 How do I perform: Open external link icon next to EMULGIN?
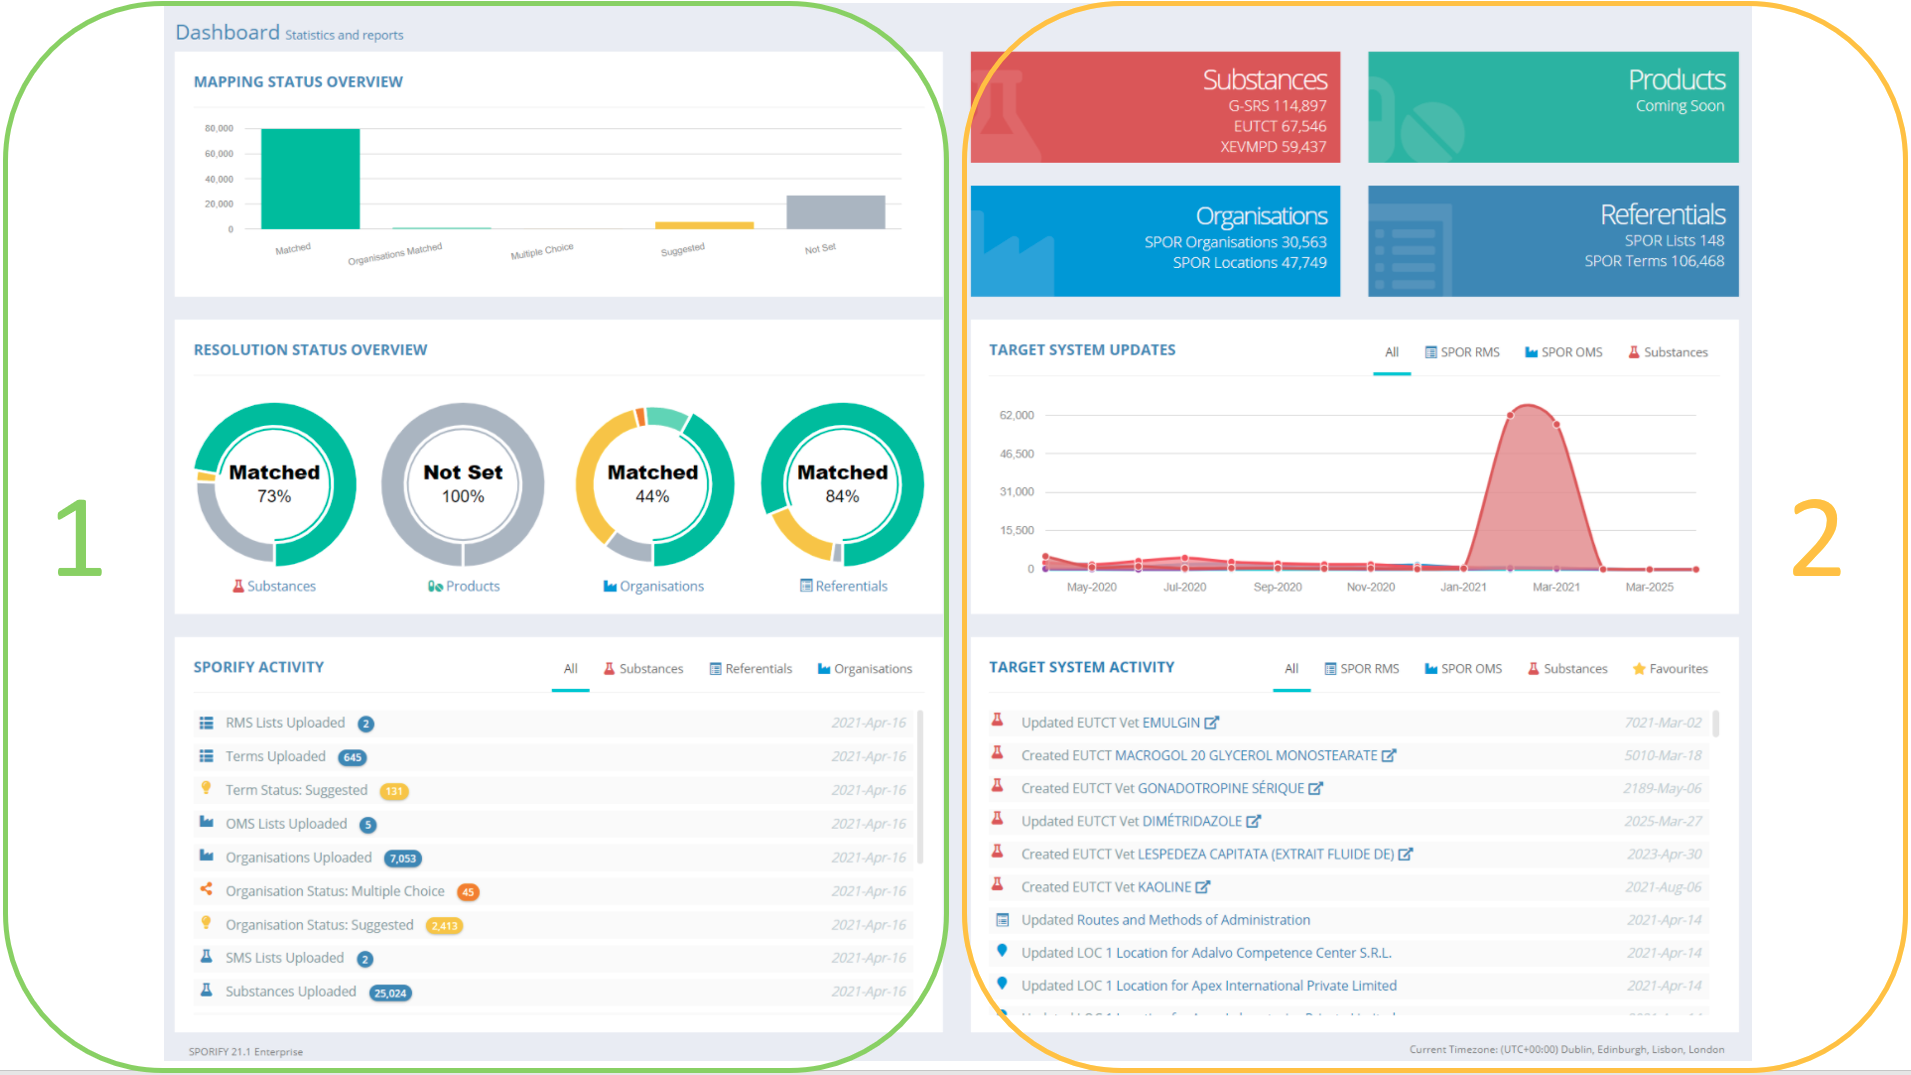point(1211,722)
